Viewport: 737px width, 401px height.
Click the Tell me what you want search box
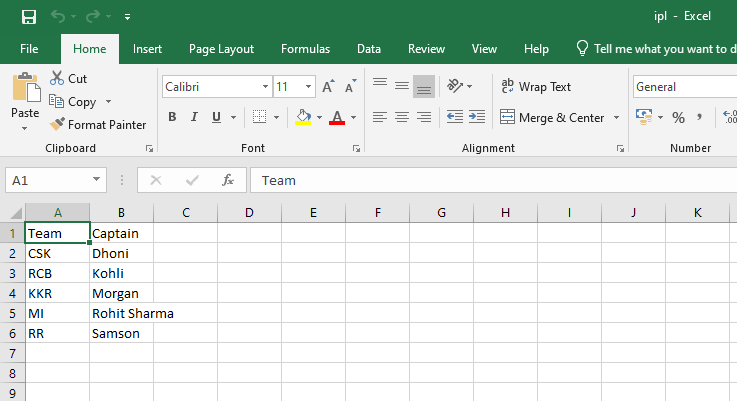tap(656, 49)
